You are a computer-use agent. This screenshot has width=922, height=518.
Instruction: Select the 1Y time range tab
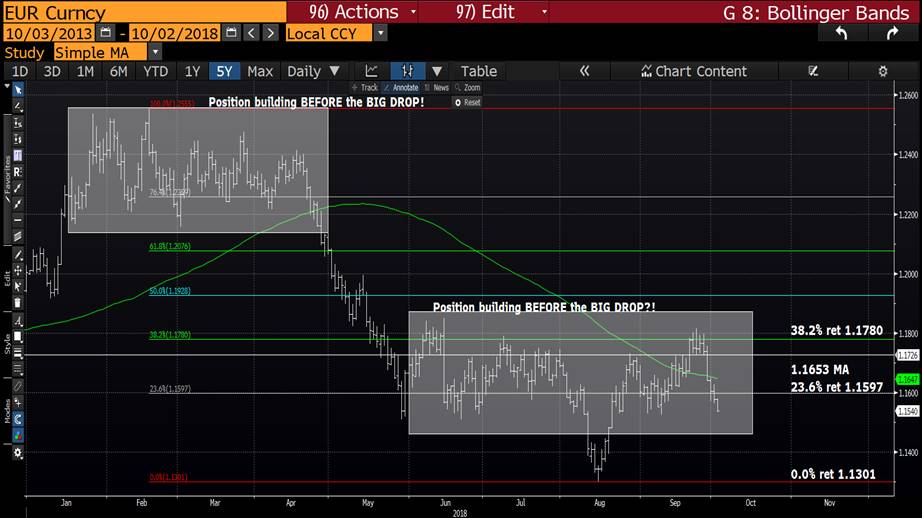[191, 71]
